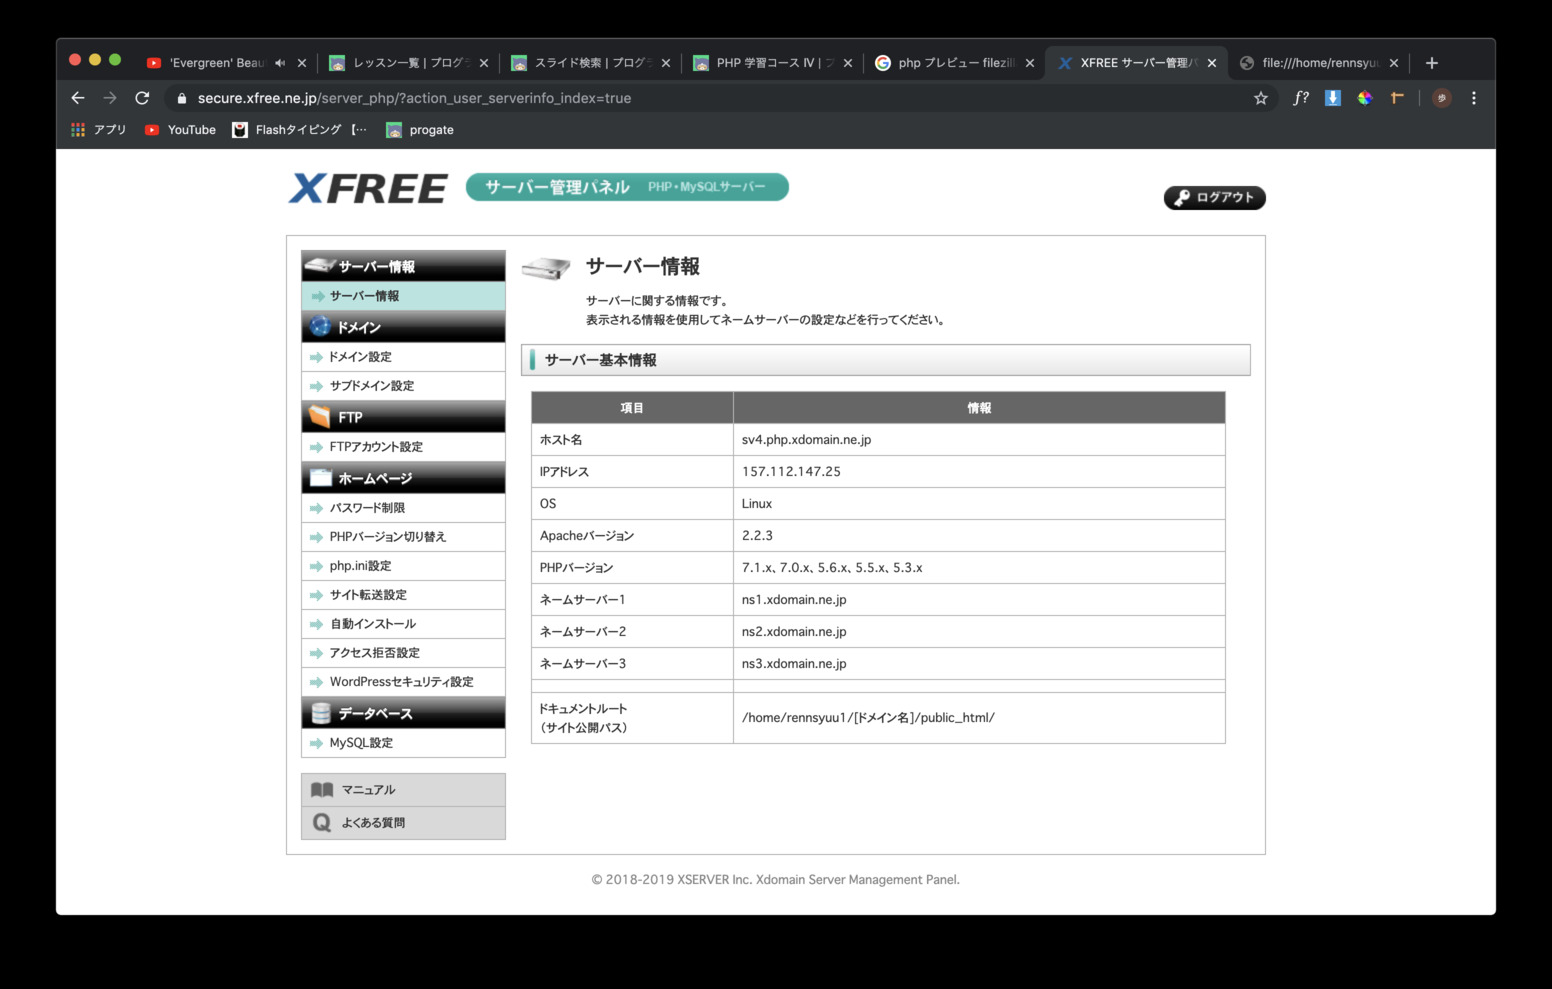
Task: Bookmark this page with the star icon
Action: 1260,98
